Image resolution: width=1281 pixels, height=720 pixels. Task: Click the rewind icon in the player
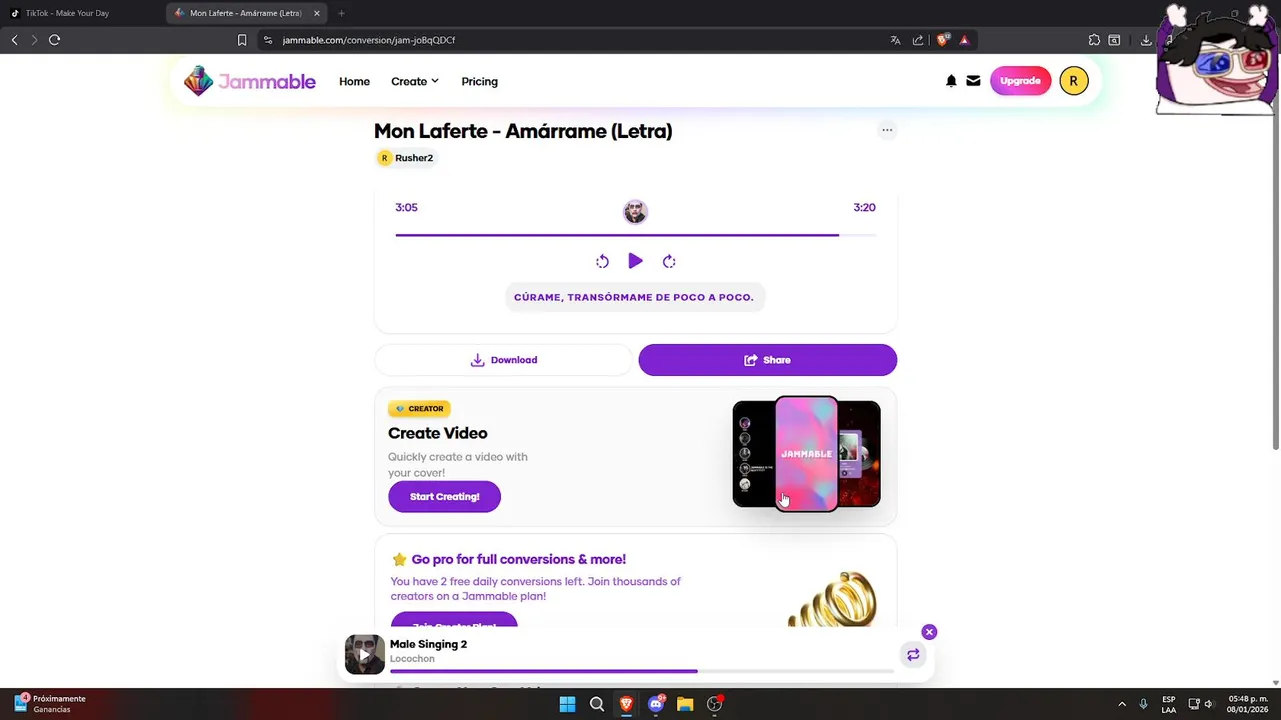tap(602, 261)
